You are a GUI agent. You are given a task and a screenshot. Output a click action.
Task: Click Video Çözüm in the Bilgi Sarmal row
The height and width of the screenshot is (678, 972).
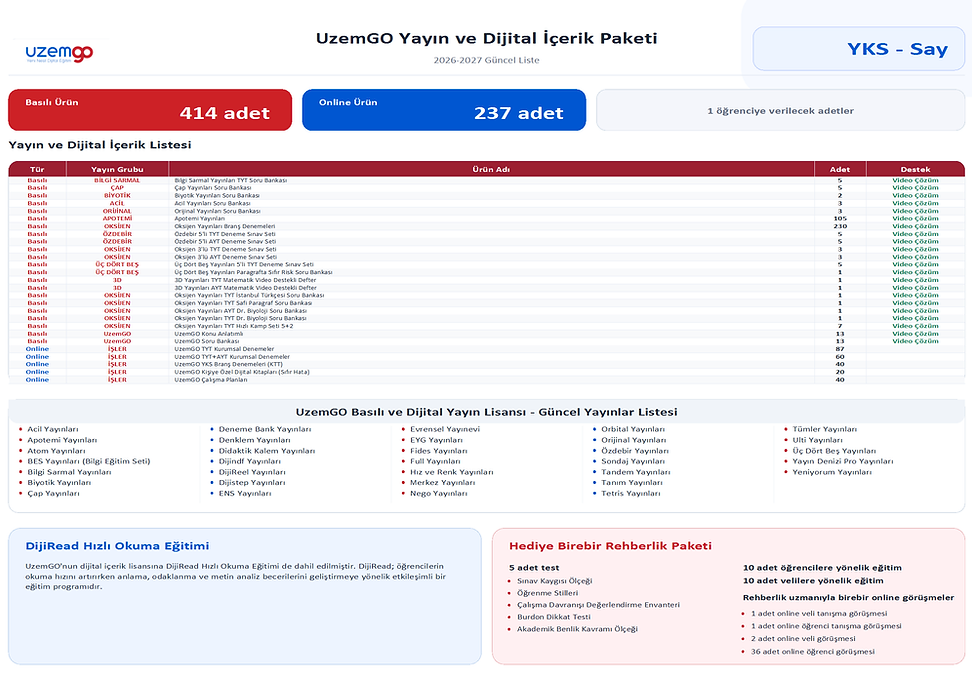pos(916,180)
